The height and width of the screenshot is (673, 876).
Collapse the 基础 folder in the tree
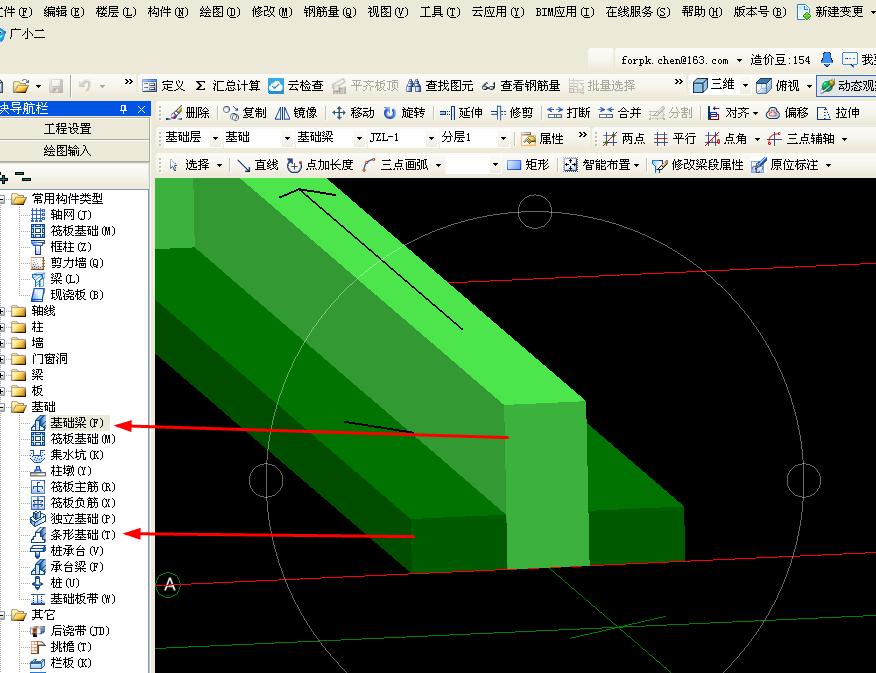tap(3, 407)
